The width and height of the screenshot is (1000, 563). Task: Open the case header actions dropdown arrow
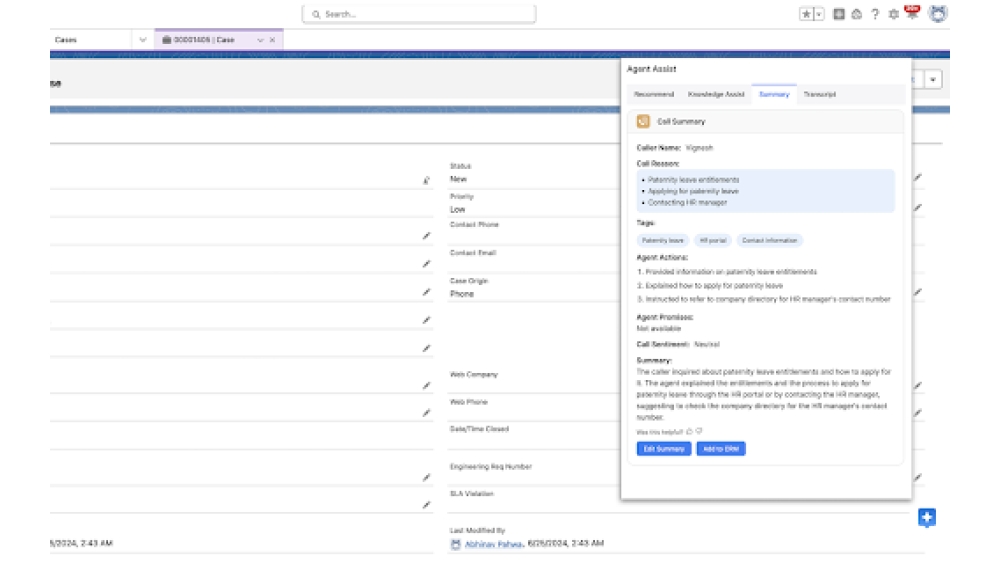(x=933, y=80)
